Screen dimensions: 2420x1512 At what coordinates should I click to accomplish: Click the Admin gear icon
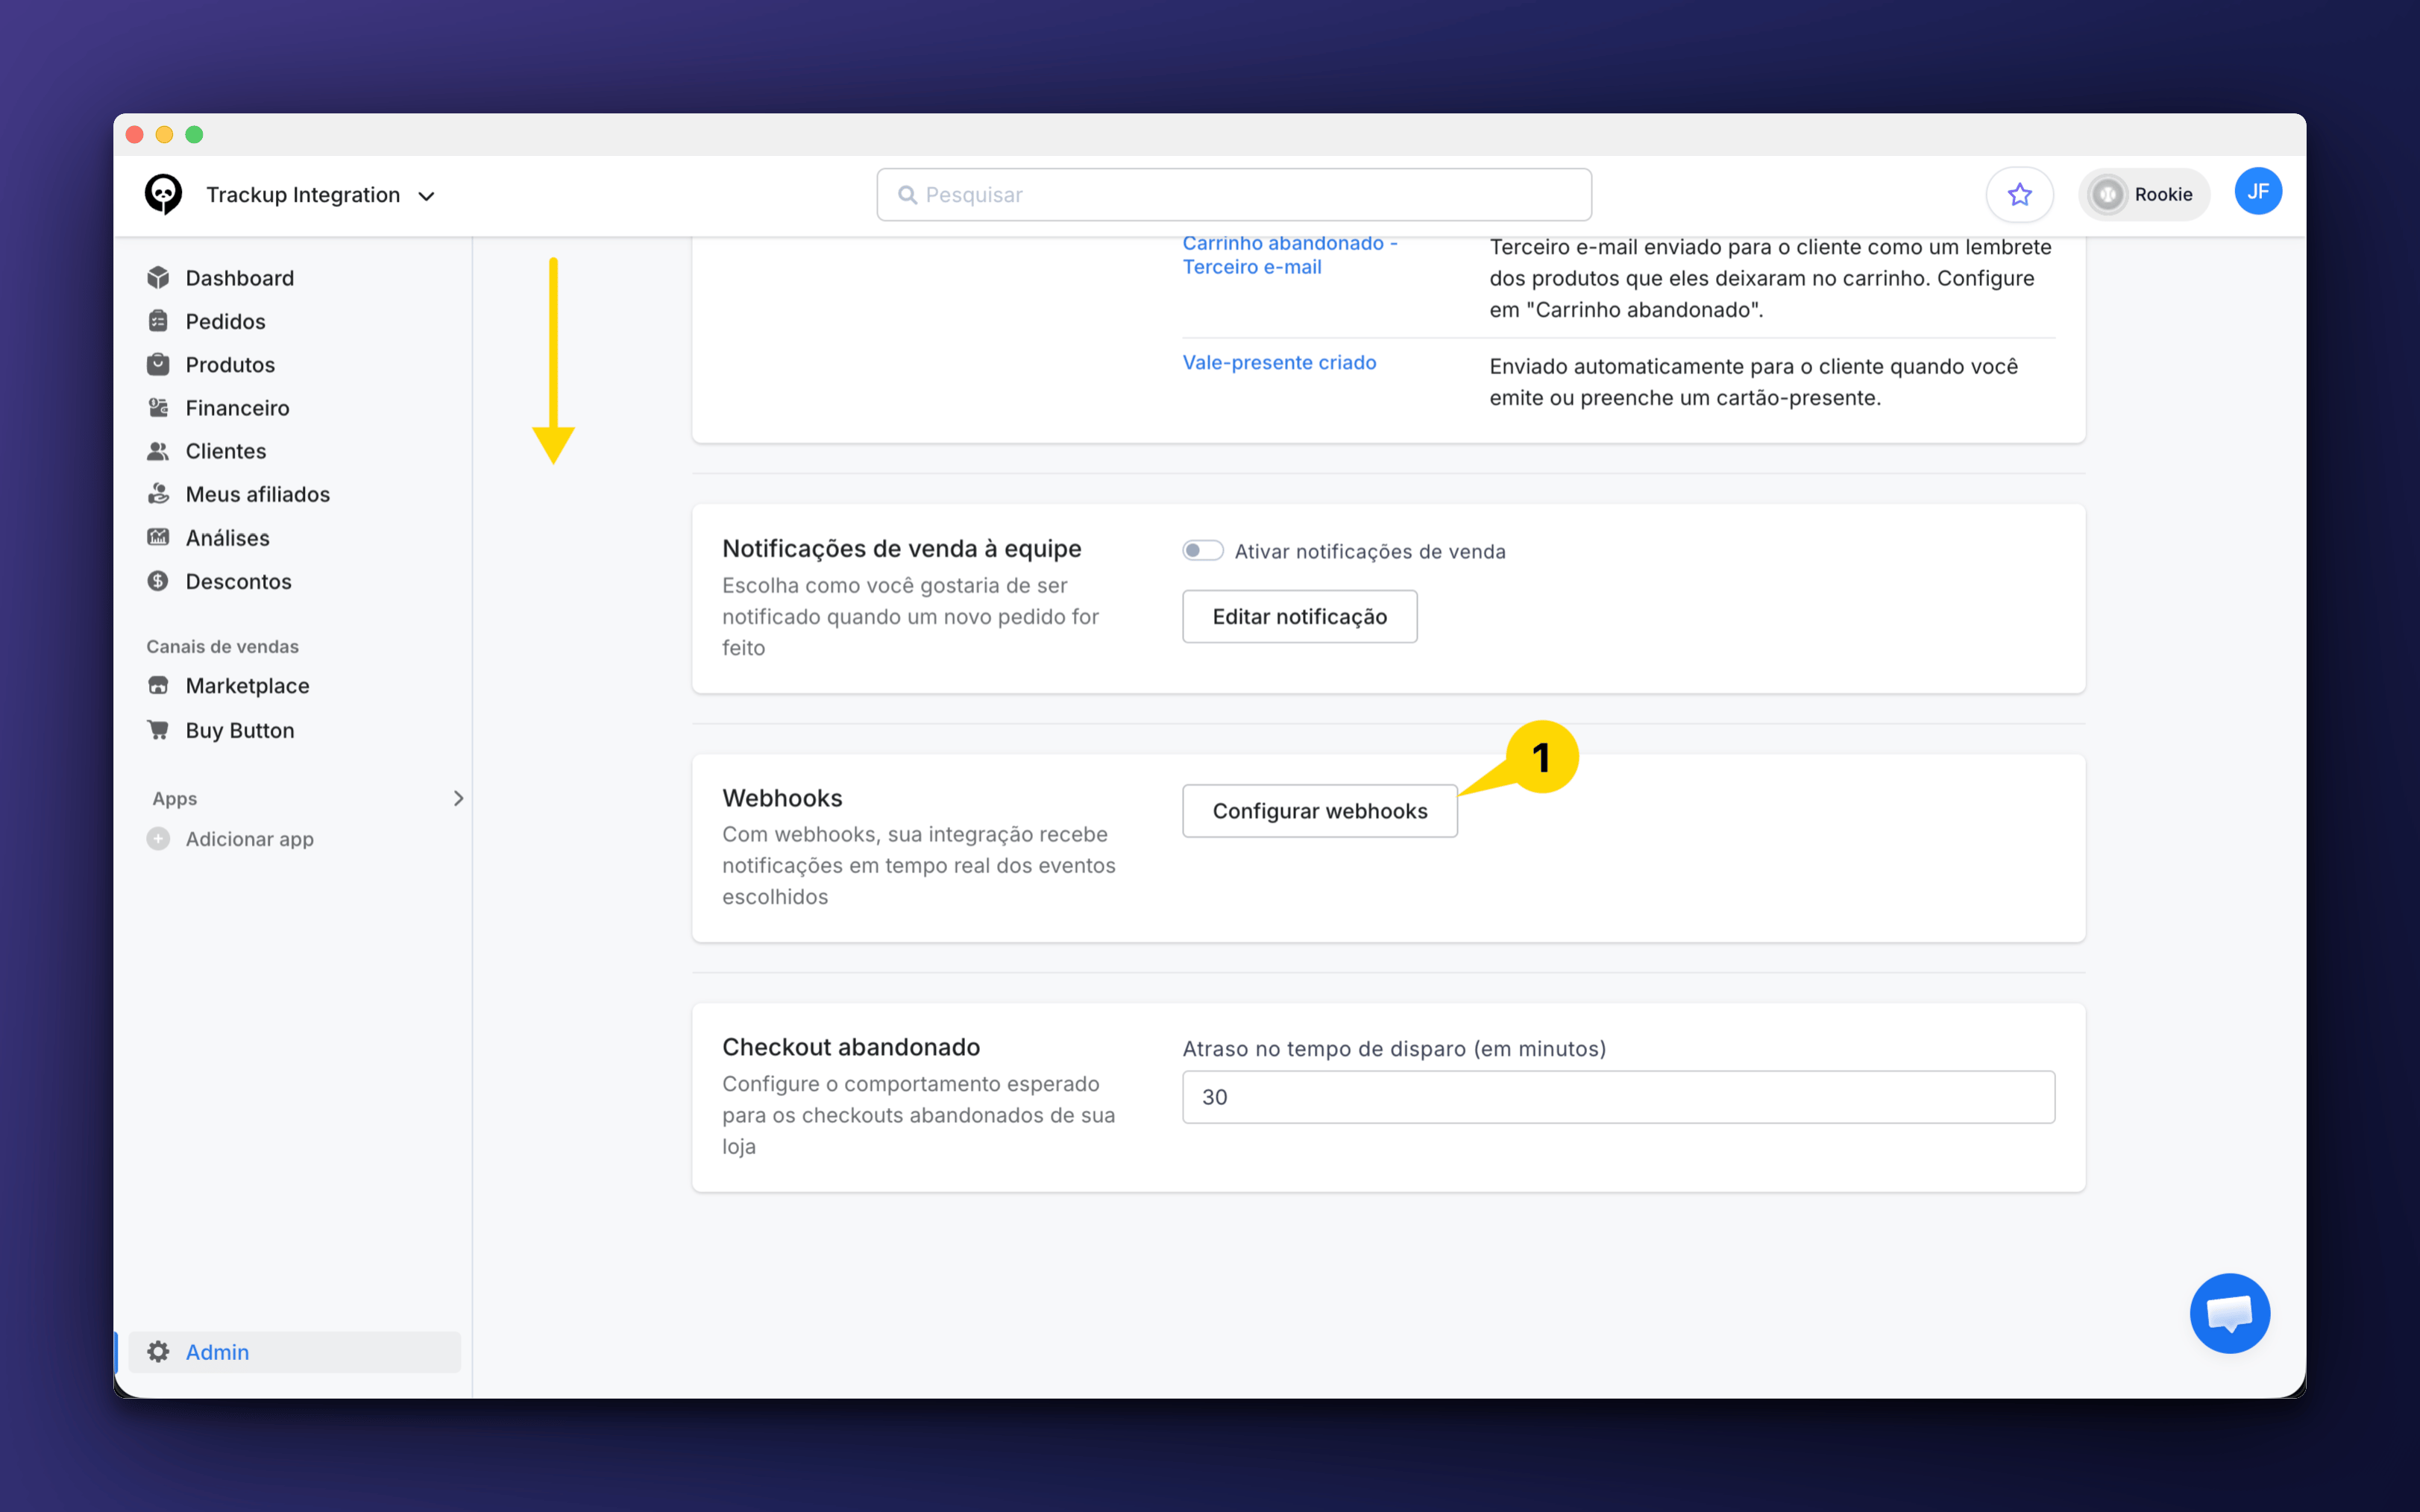[x=158, y=1352]
